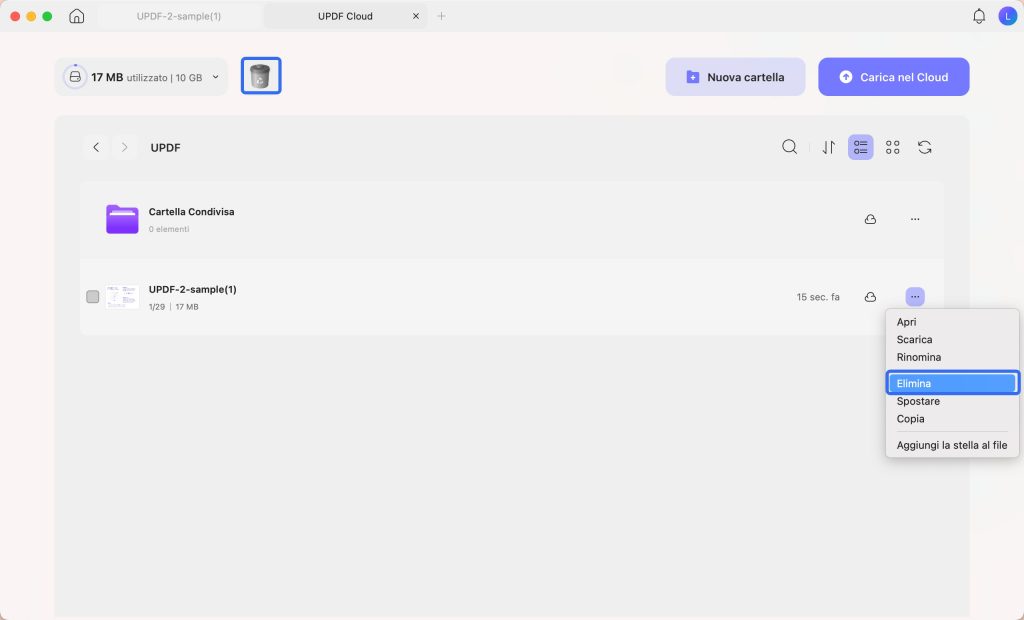Click the Cartella Condivisa folder name
Viewport: 1024px width, 620px height.
pyautogui.click(x=191, y=212)
